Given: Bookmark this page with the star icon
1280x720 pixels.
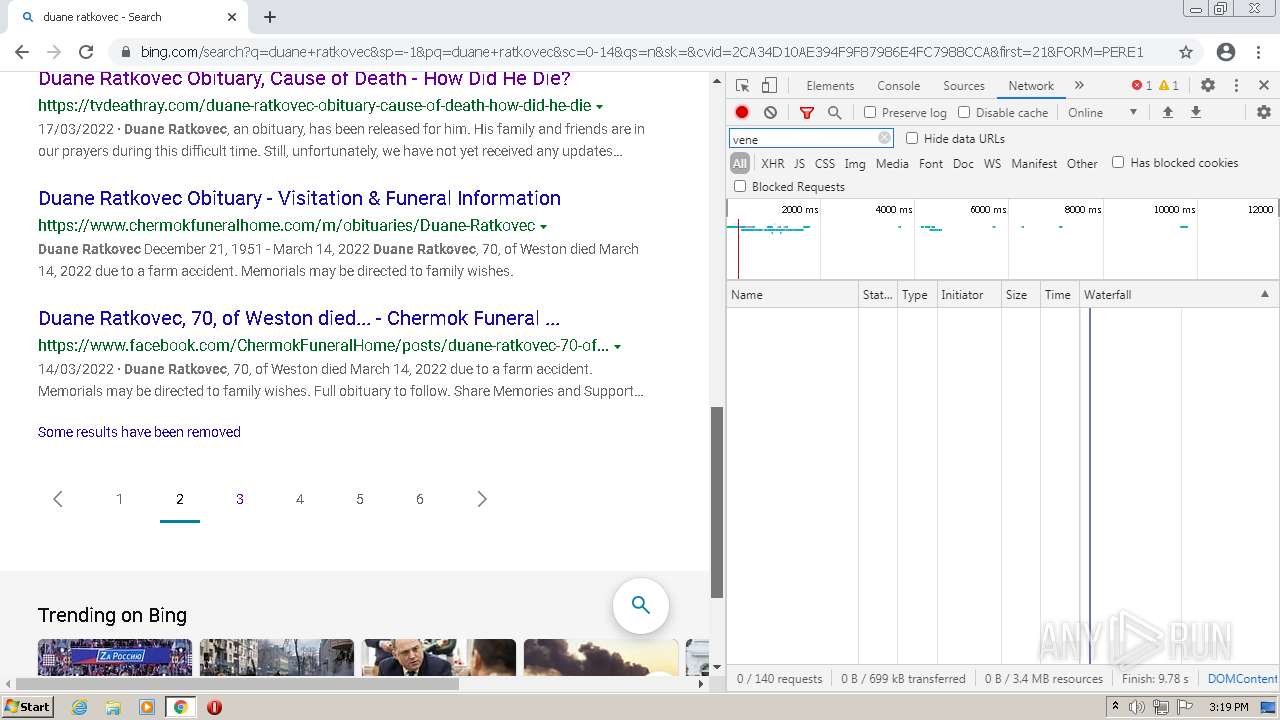Looking at the screenshot, I should (1186, 52).
